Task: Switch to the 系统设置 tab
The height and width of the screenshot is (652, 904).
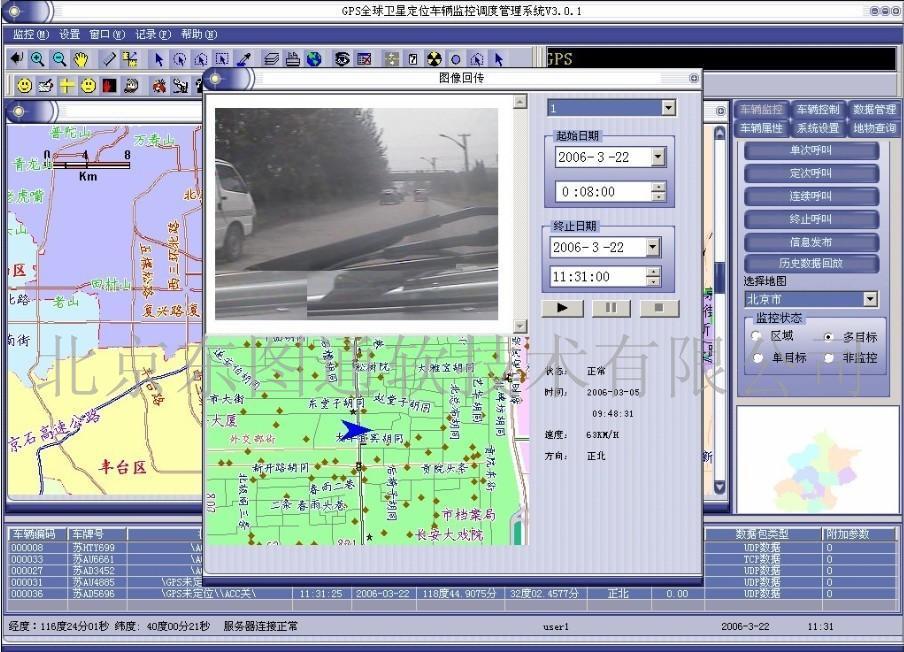Action: (818, 128)
